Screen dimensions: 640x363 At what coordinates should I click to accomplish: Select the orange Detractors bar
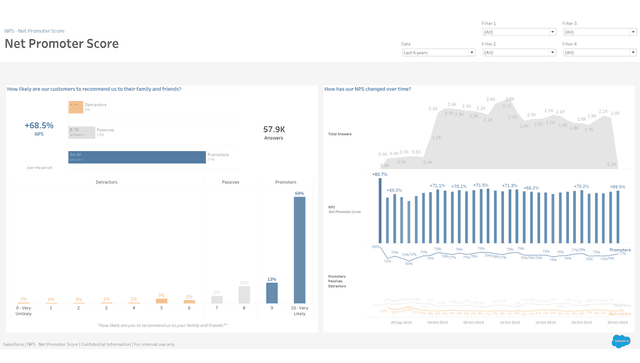point(76,107)
